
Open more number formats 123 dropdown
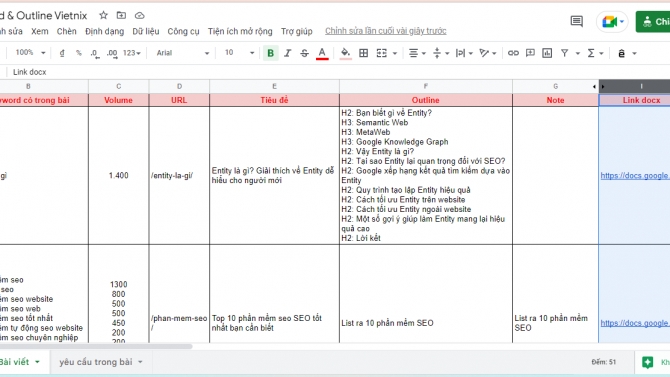(x=132, y=53)
